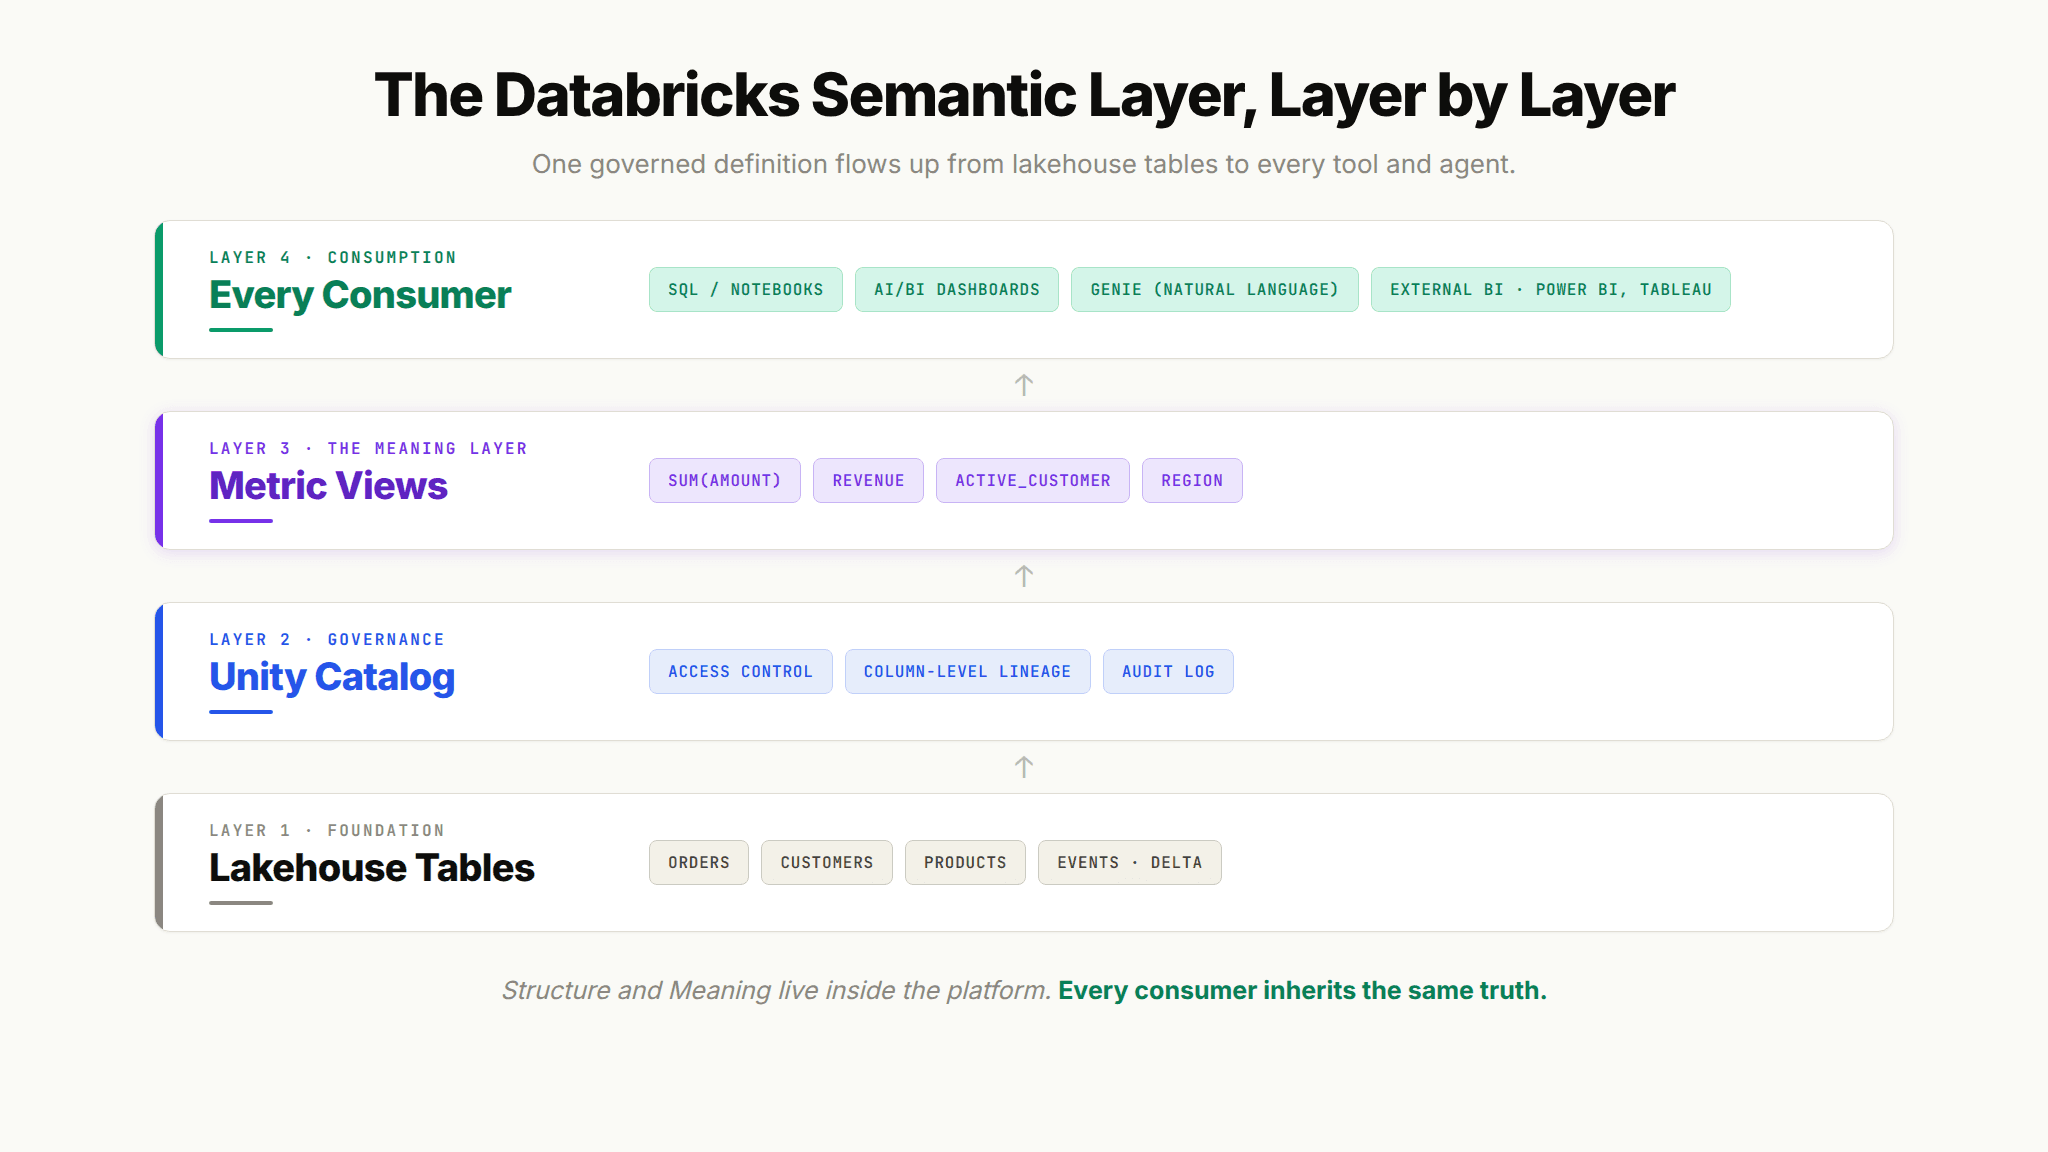Select the Access Control chip

[740, 671]
